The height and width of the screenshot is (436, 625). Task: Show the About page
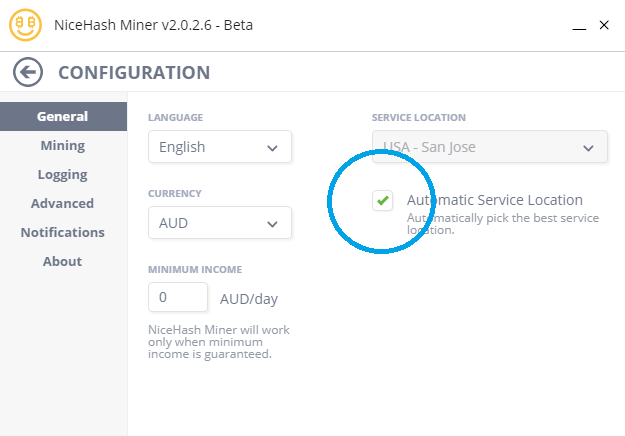click(x=63, y=261)
